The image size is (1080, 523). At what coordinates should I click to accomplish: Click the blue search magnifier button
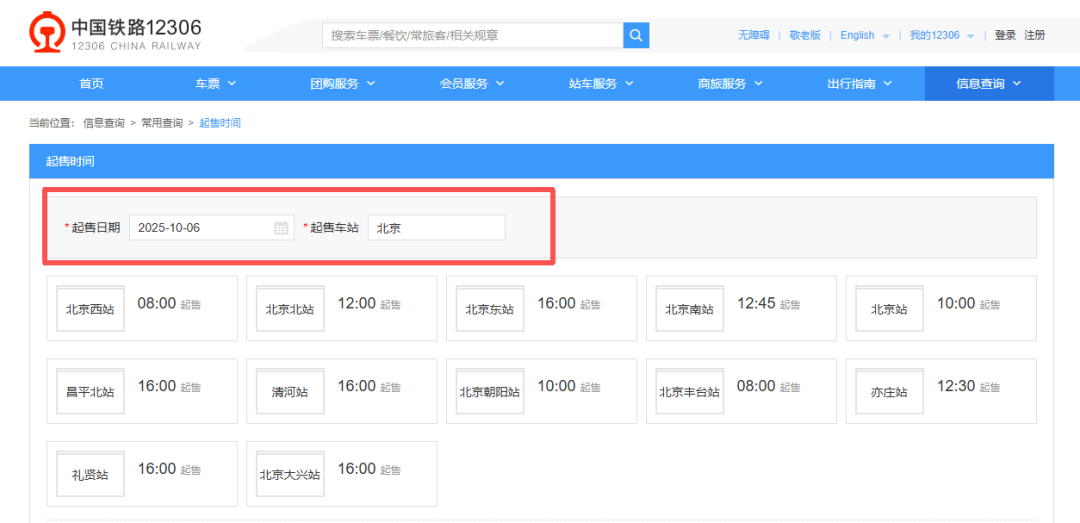[636, 35]
